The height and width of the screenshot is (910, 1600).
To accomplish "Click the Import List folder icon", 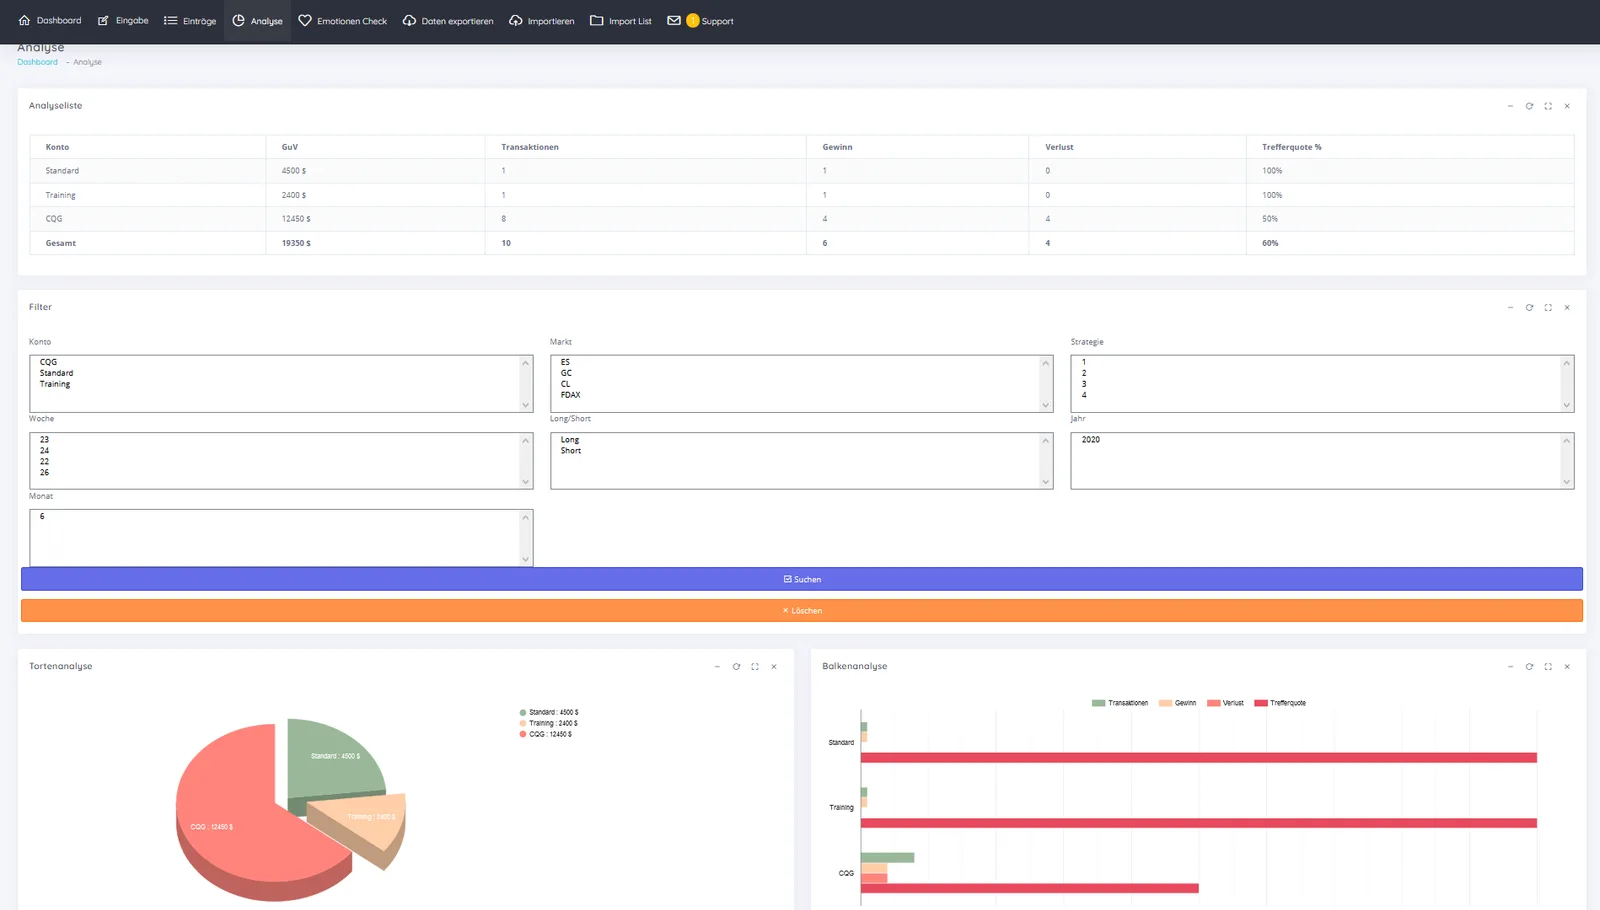I will click(596, 20).
